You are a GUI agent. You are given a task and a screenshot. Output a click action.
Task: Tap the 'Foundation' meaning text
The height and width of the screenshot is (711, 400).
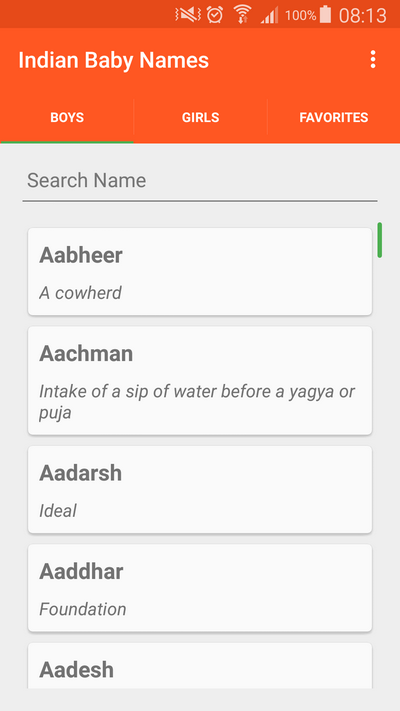83,609
